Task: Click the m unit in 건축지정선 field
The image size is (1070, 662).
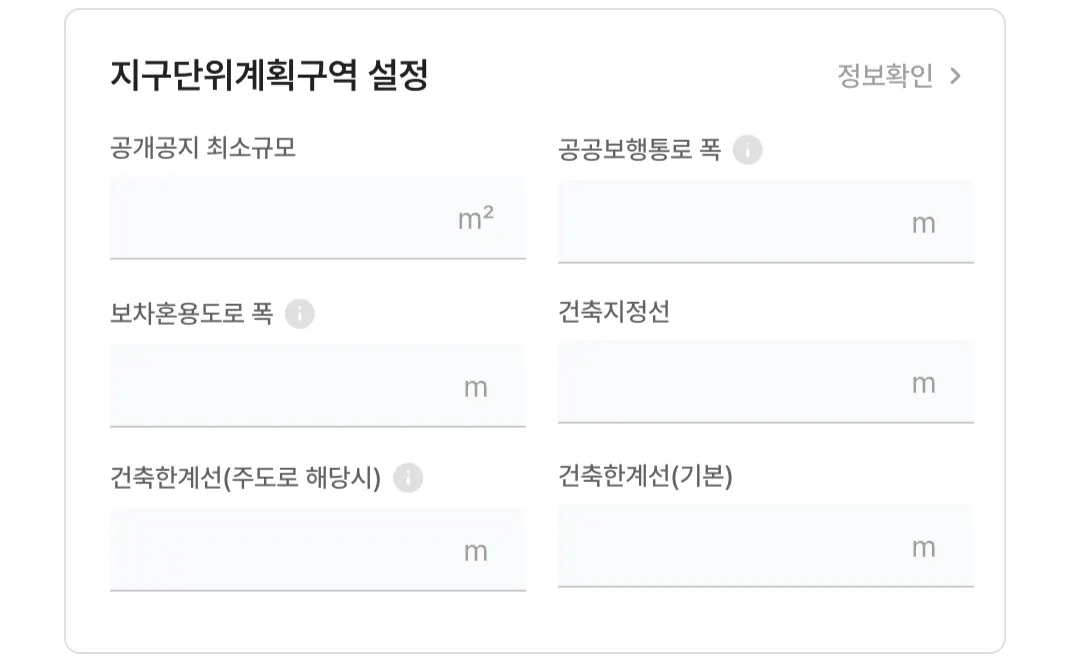Action: tap(924, 384)
